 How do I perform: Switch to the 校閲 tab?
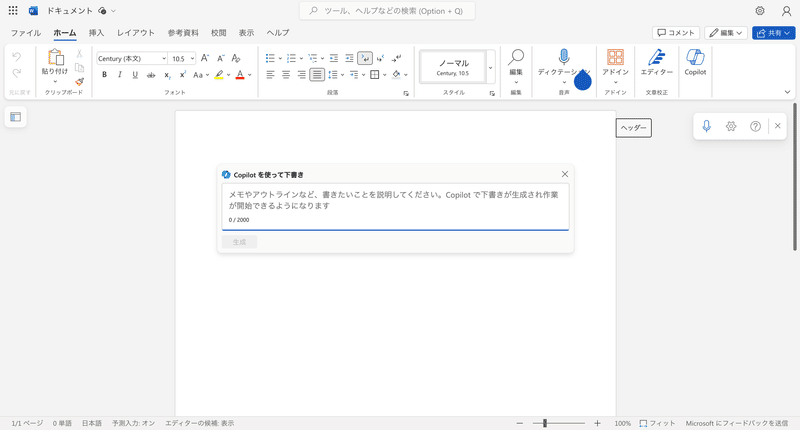(219, 33)
